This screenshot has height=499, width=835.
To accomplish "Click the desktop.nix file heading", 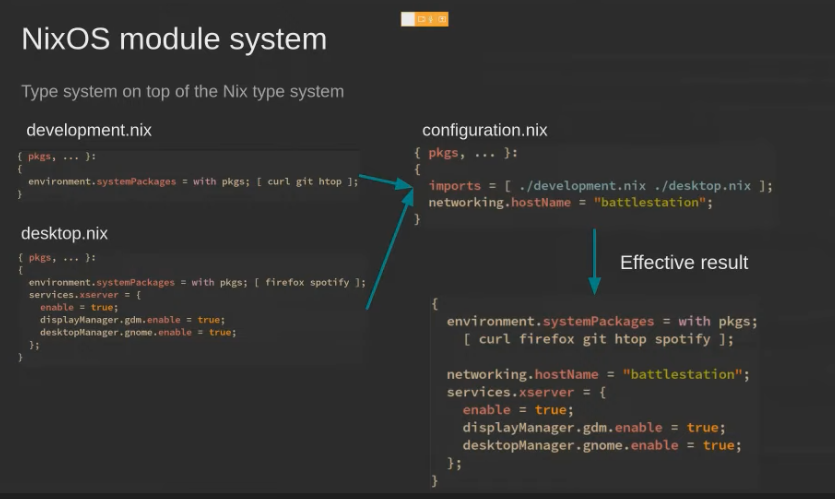I will tap(64, 233).
